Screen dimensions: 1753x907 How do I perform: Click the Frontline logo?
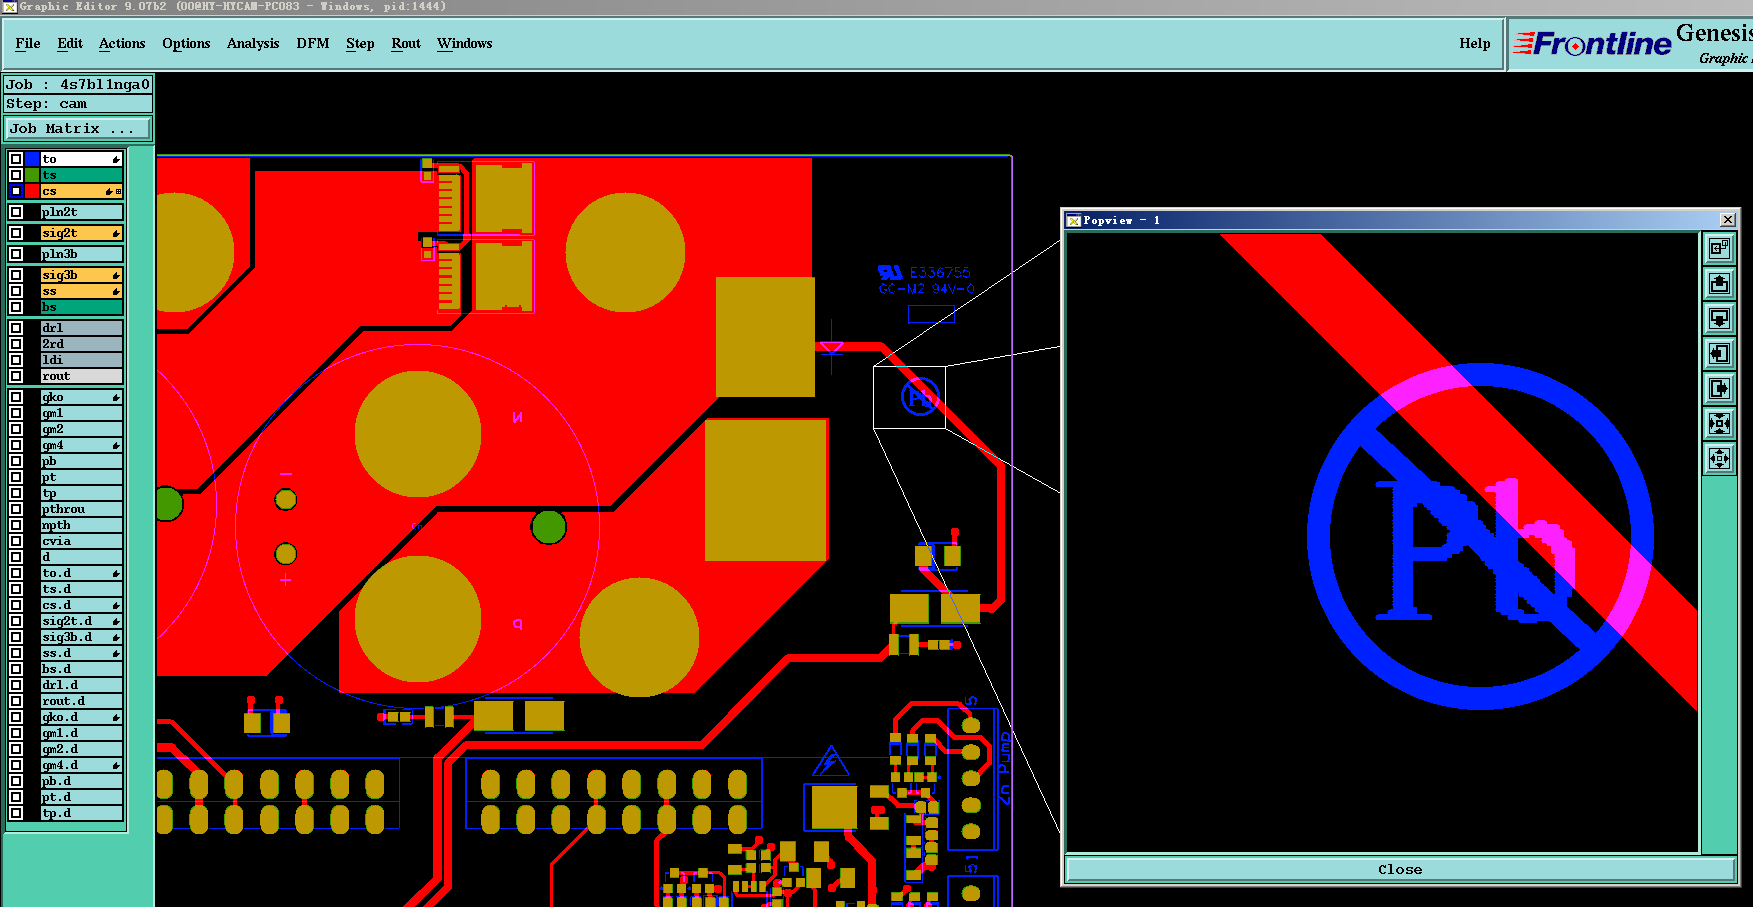(x=1592, y=44)
